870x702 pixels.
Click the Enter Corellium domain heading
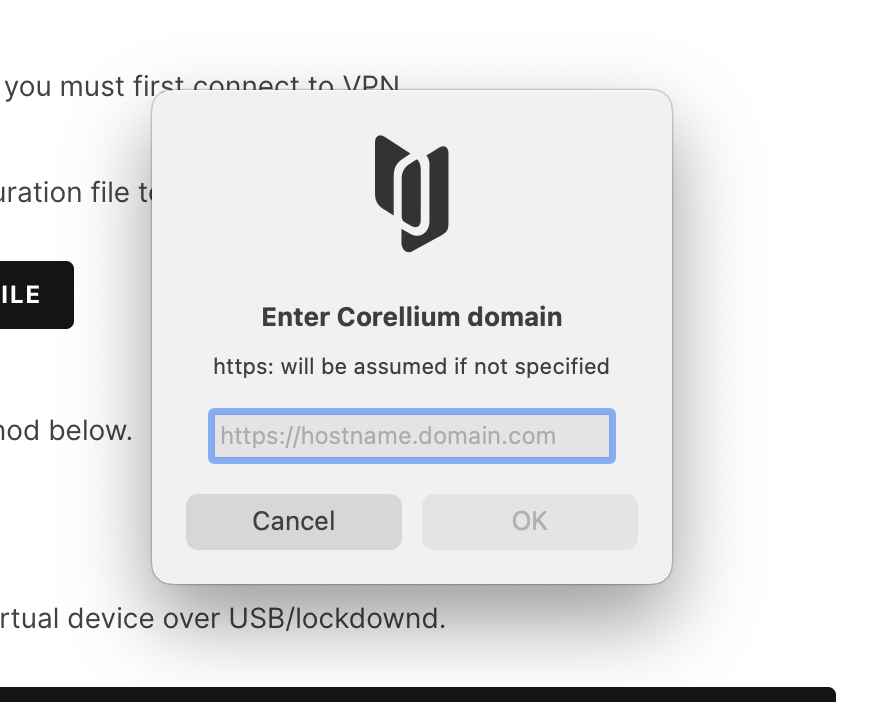pyautogui.click(x=411, y=317)
